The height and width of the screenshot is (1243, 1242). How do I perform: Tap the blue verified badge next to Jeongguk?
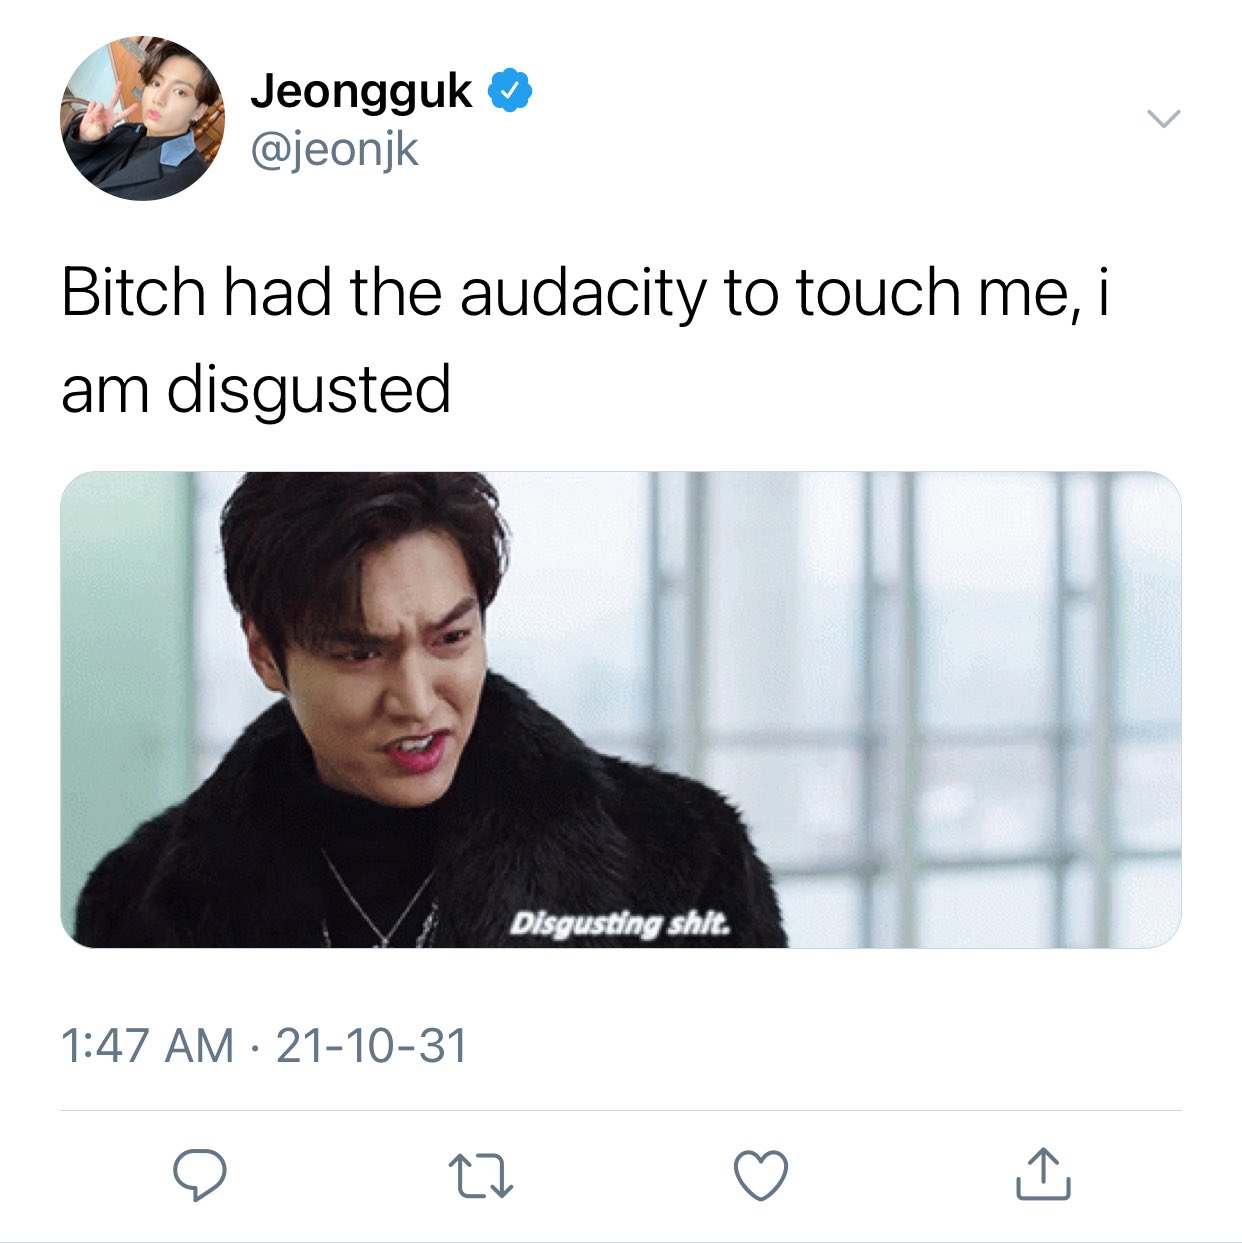coord(510,91)
